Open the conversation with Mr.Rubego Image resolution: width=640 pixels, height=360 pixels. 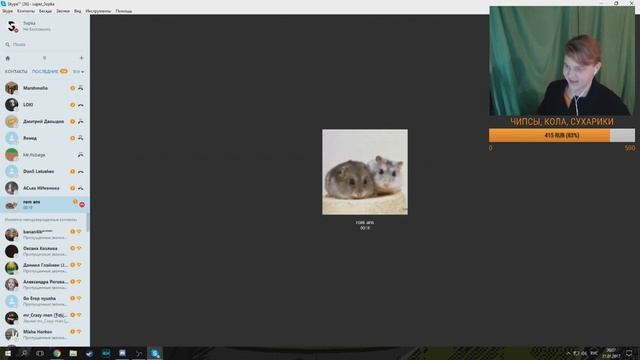[45, 155]
